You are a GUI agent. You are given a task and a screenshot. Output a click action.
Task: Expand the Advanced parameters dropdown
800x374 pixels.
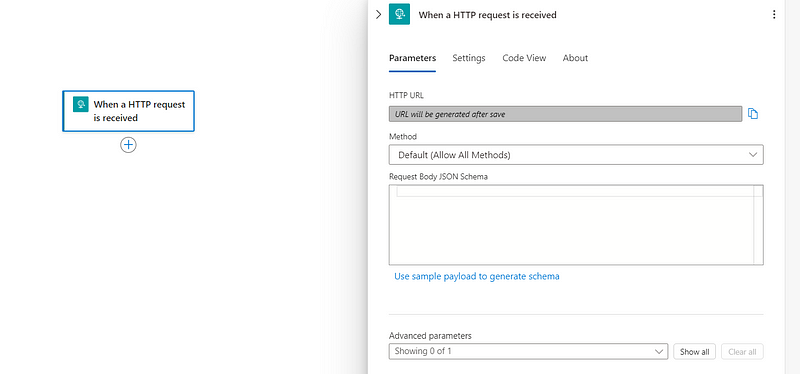(x=528, y=352)
